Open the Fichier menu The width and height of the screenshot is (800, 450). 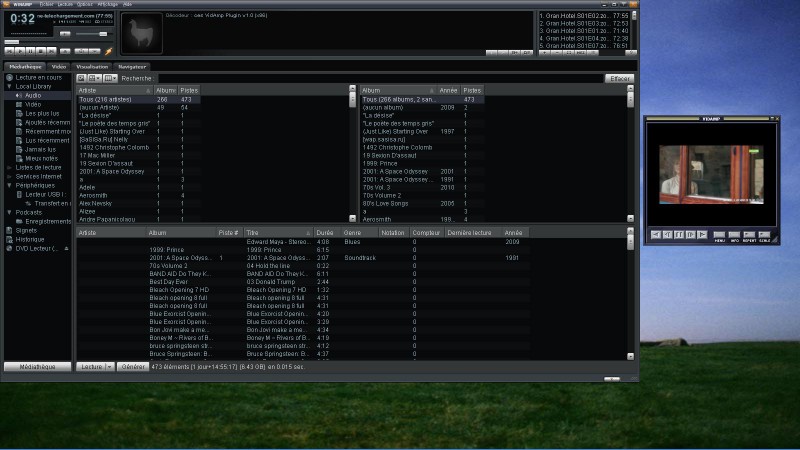pos(46,4)
